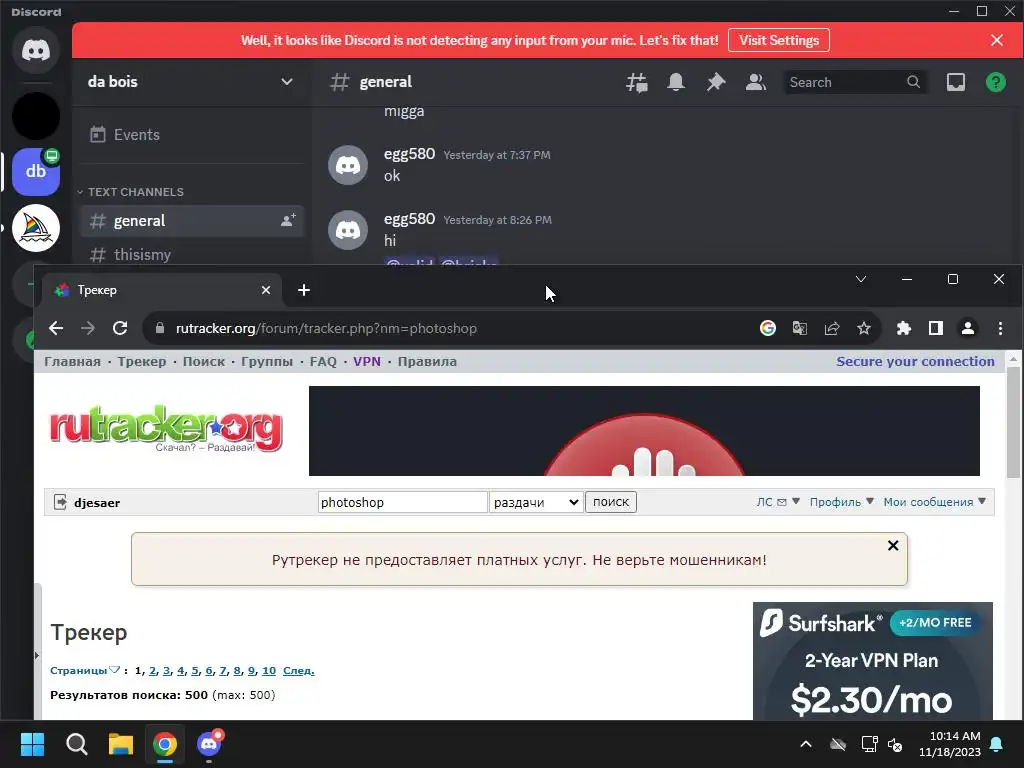Expand Страницы page selector
This screenshot has width=1024, height=768.
coord(85,671)
